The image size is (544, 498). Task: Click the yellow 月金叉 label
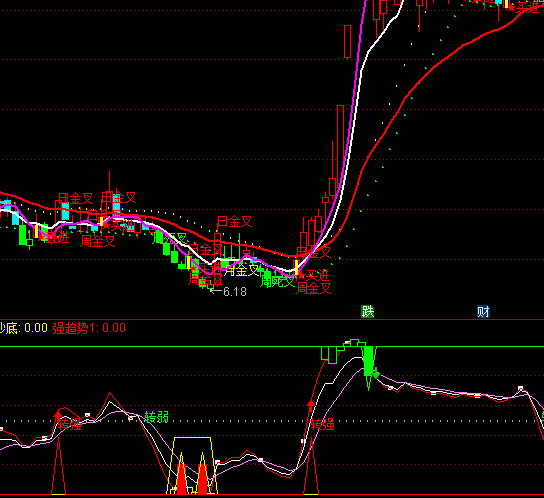(x=241, y=270)
